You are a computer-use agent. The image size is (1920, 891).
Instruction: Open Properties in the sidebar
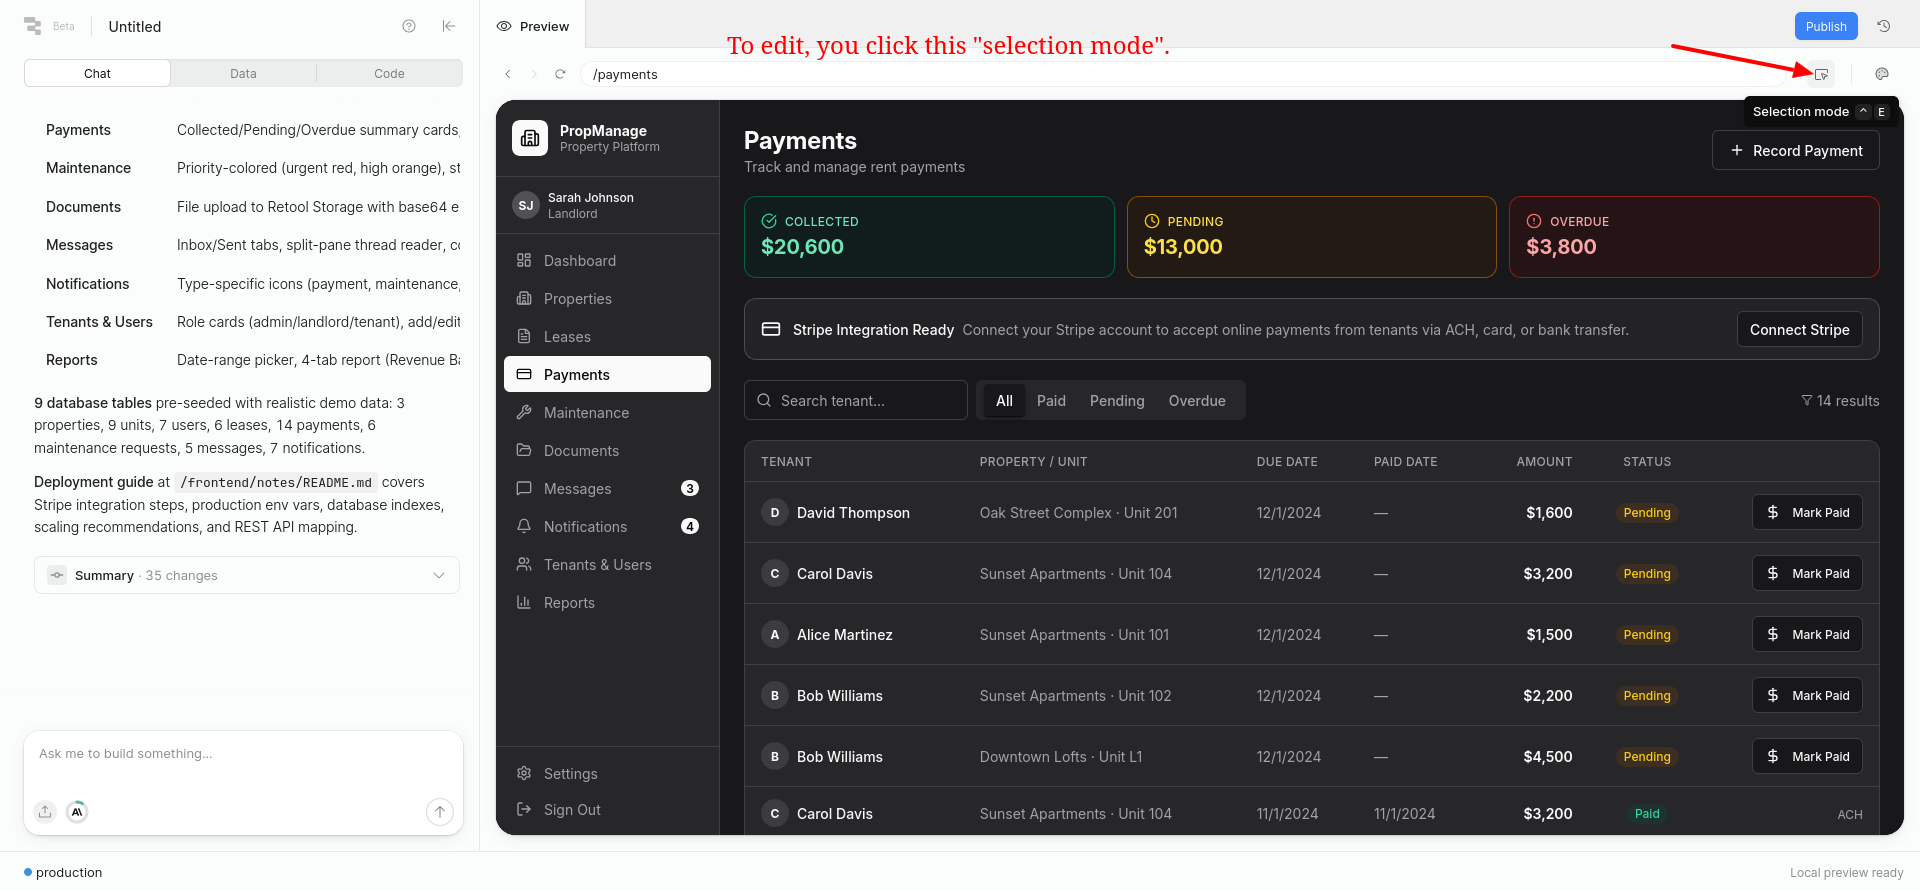click(x=607, y=298)
